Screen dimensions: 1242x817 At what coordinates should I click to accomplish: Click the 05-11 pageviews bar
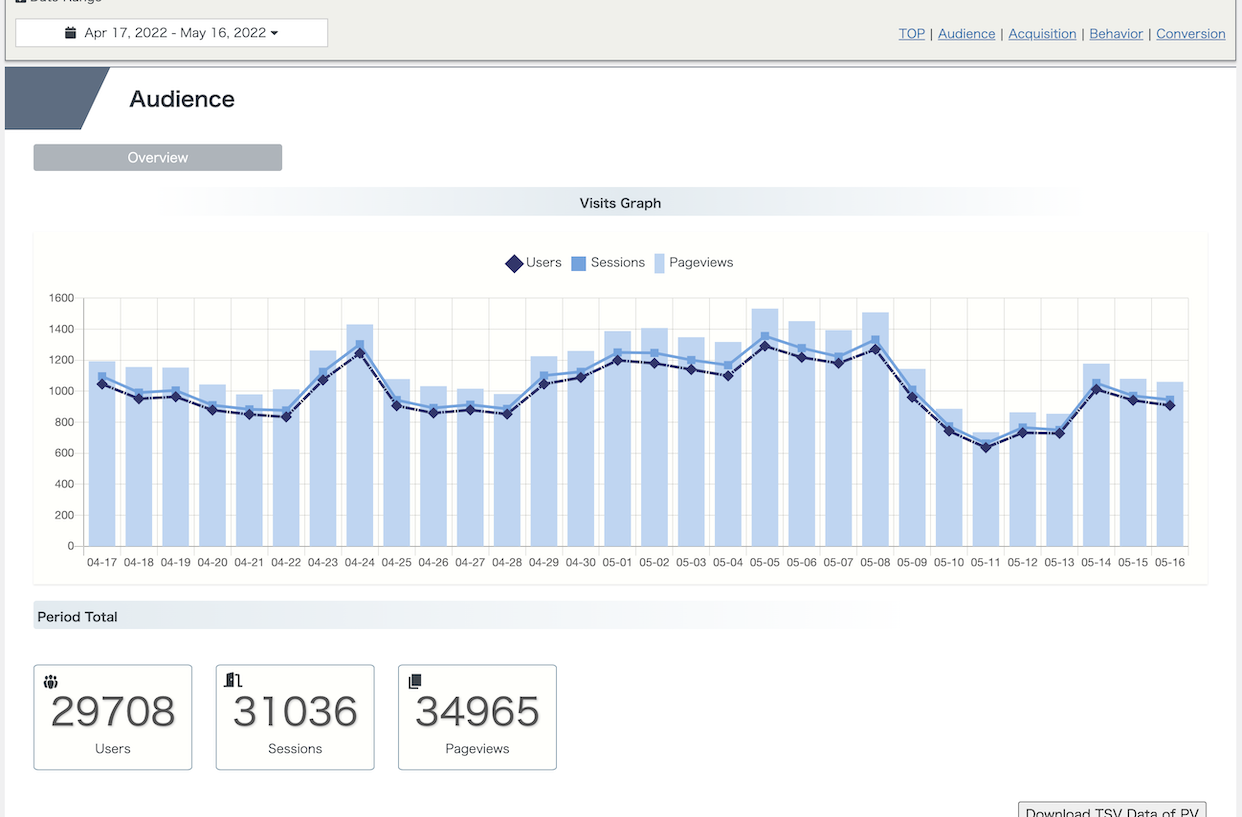[x=986, y=490]
